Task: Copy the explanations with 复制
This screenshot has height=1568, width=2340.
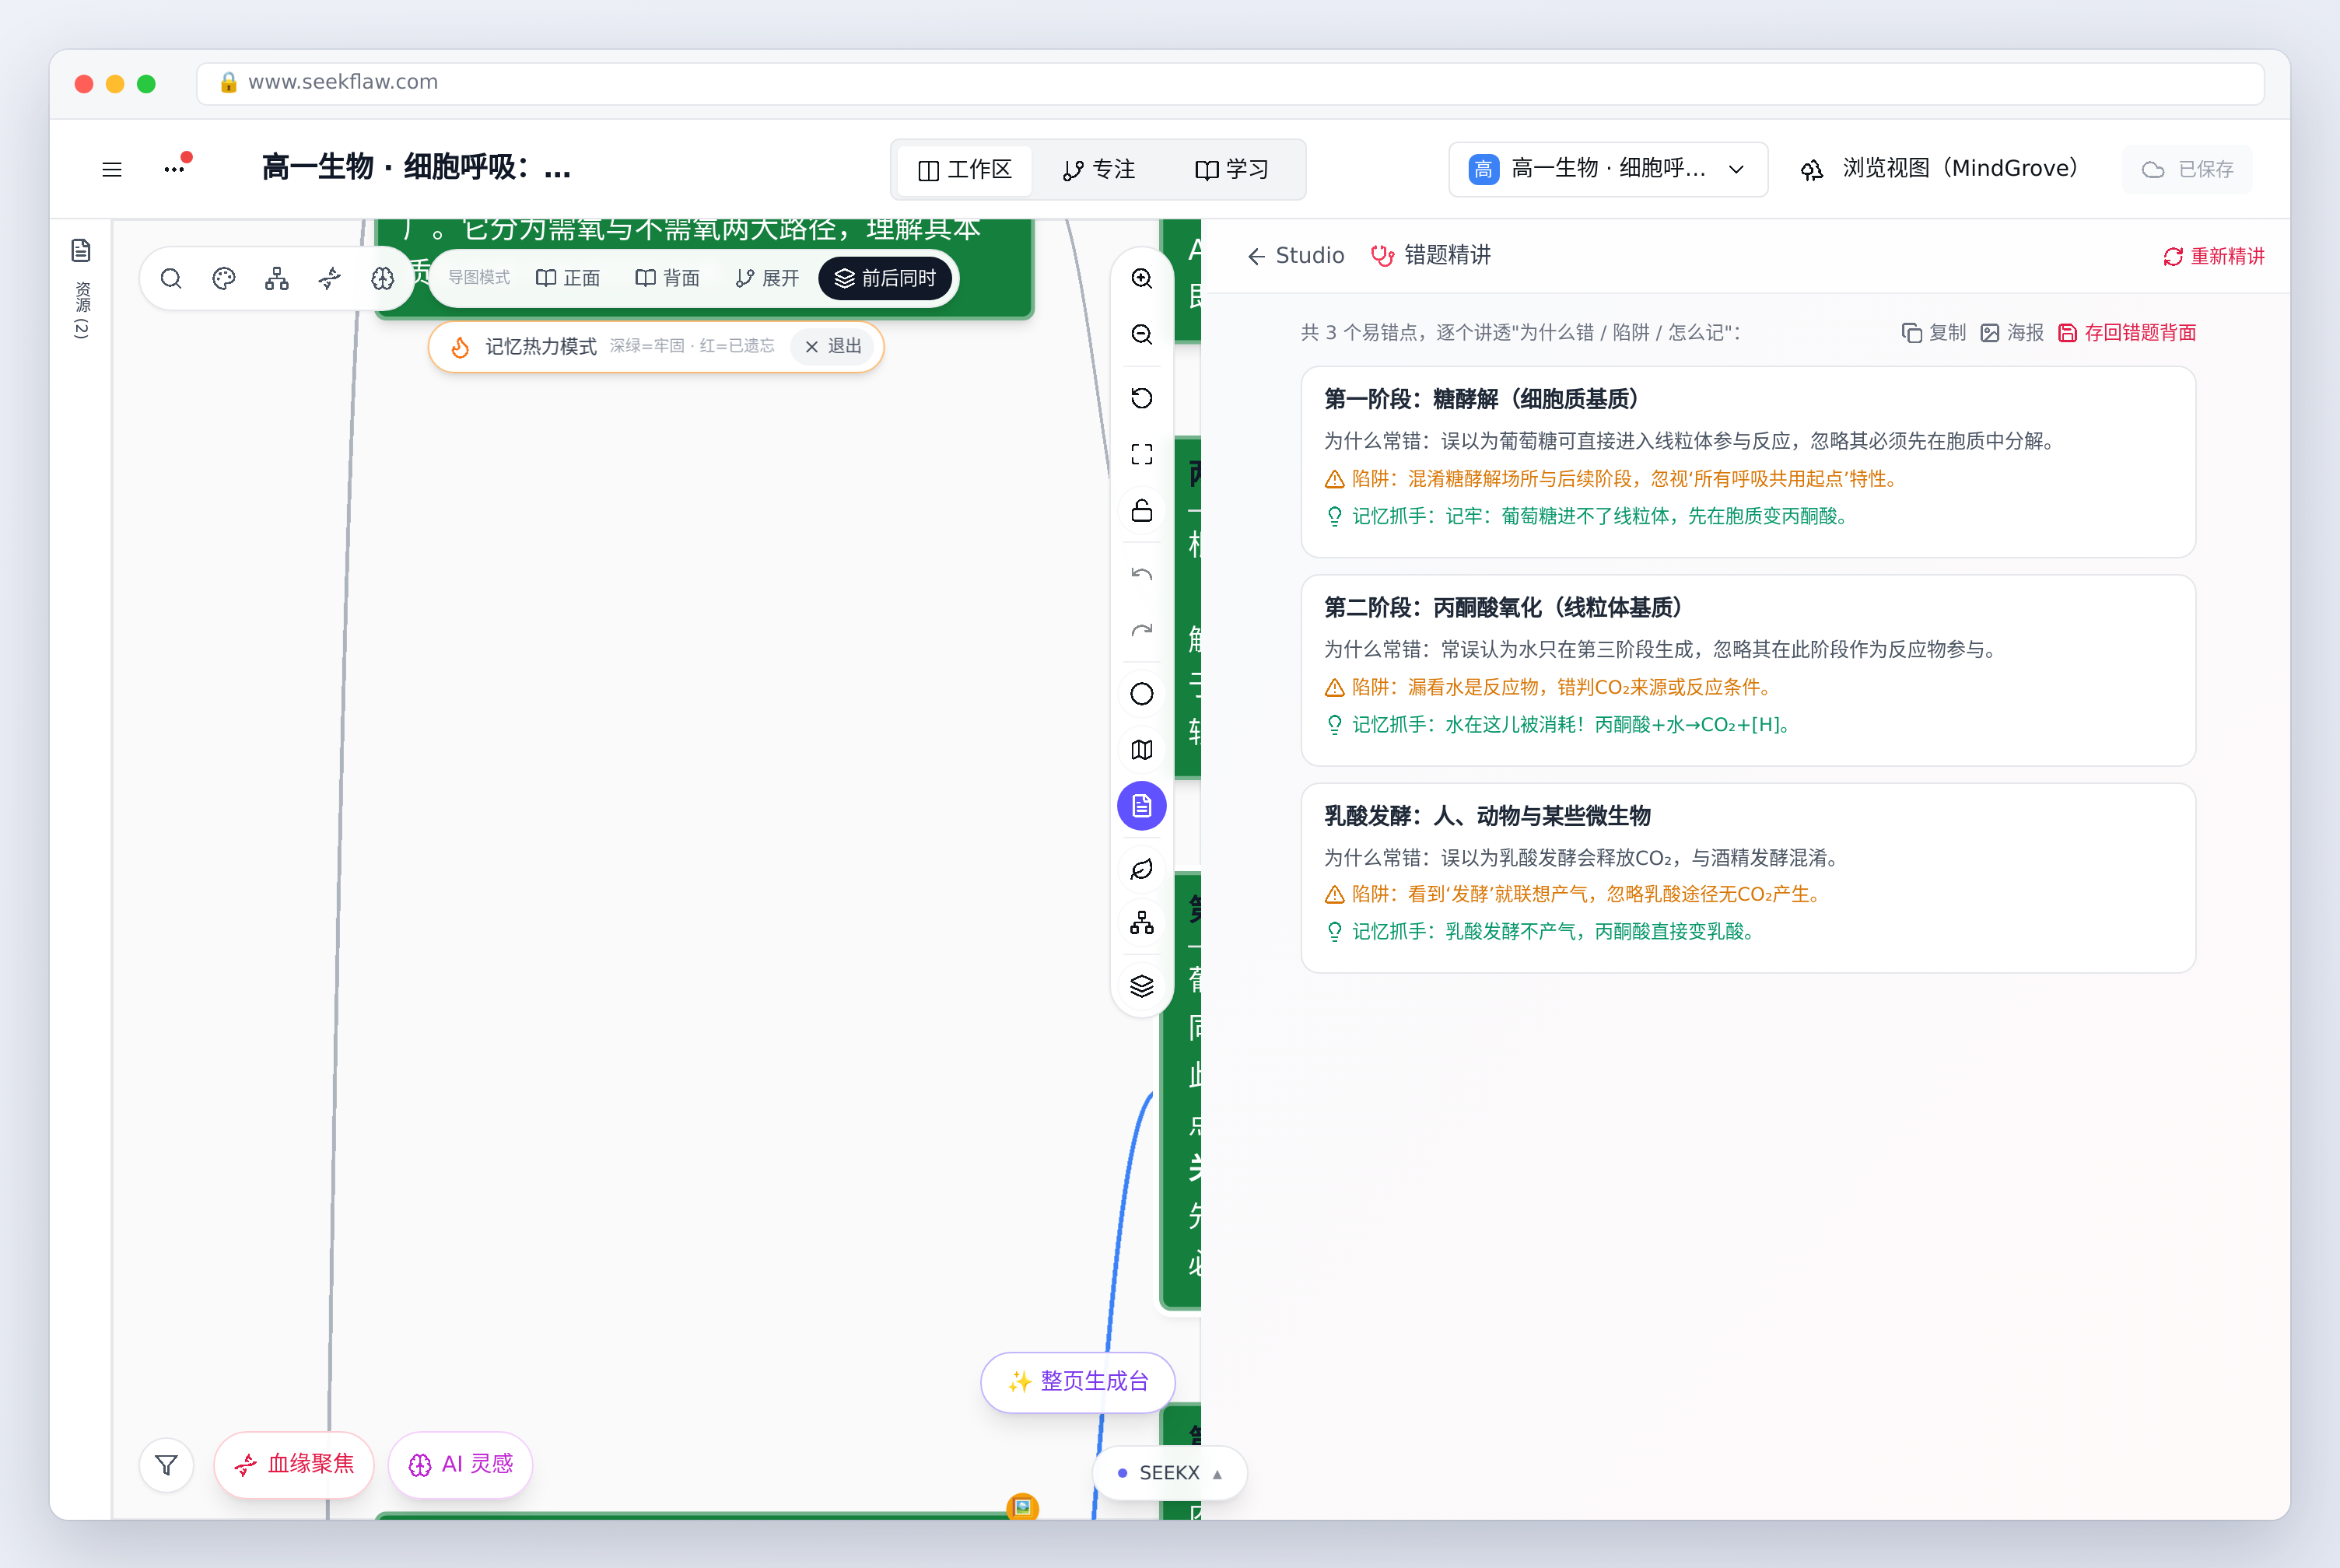Action: tap(1934, 333)
